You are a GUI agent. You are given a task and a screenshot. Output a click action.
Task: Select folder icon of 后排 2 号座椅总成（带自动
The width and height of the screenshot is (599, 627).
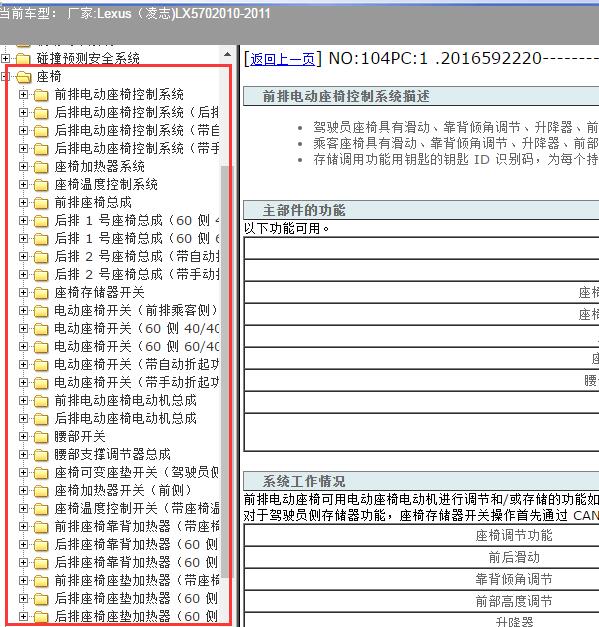pos(41,257)
